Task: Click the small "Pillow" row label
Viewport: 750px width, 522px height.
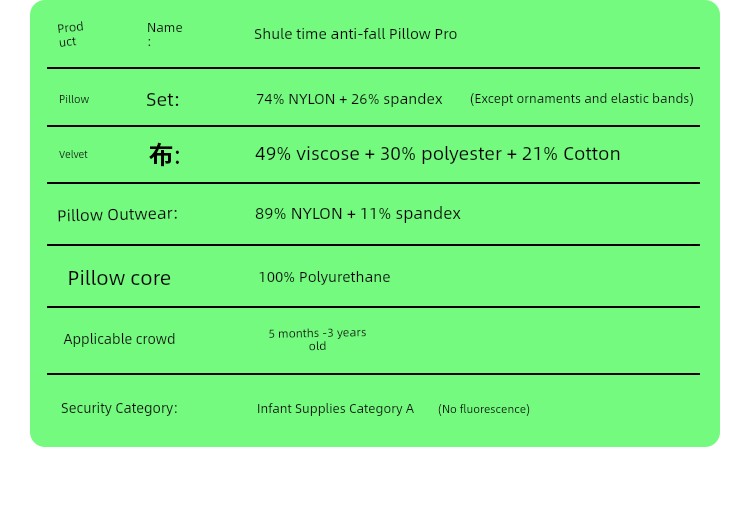Action: click(74, 99)
